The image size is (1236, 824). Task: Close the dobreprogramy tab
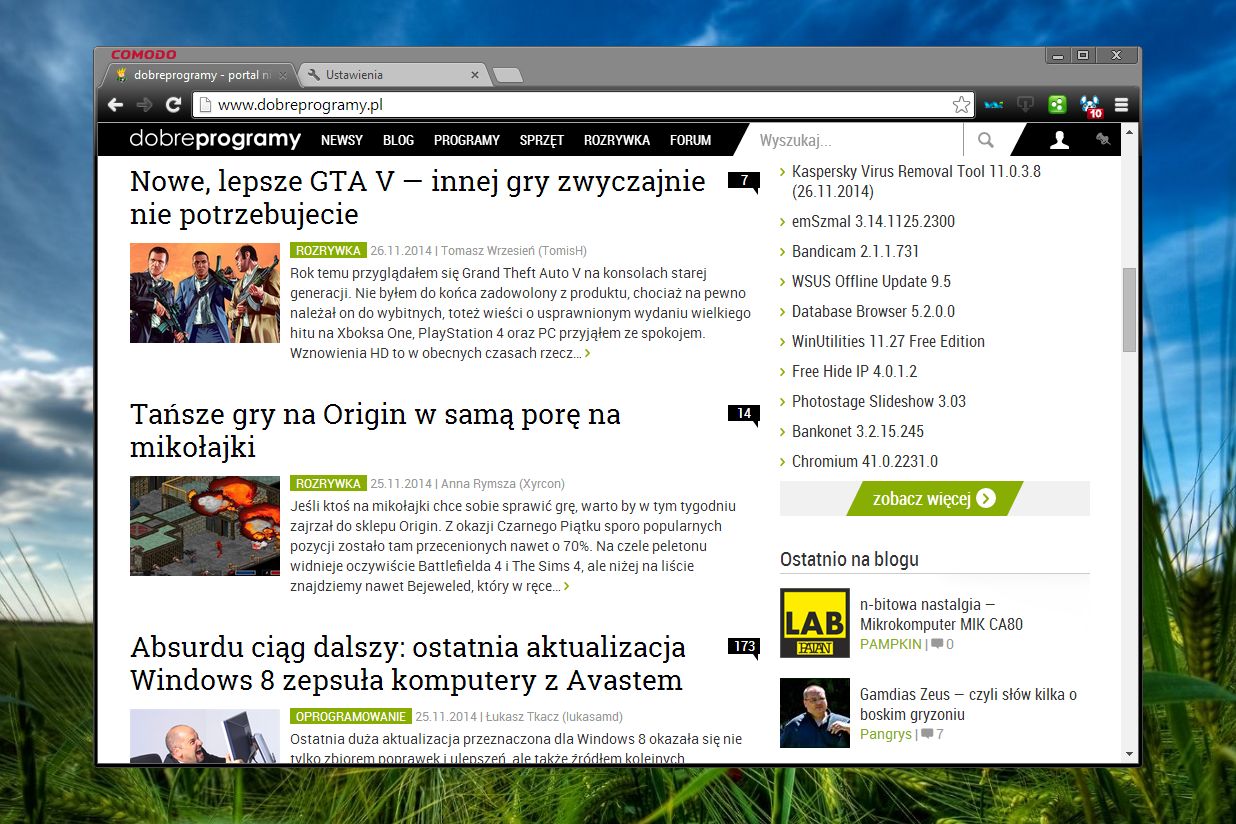[283, 75]
